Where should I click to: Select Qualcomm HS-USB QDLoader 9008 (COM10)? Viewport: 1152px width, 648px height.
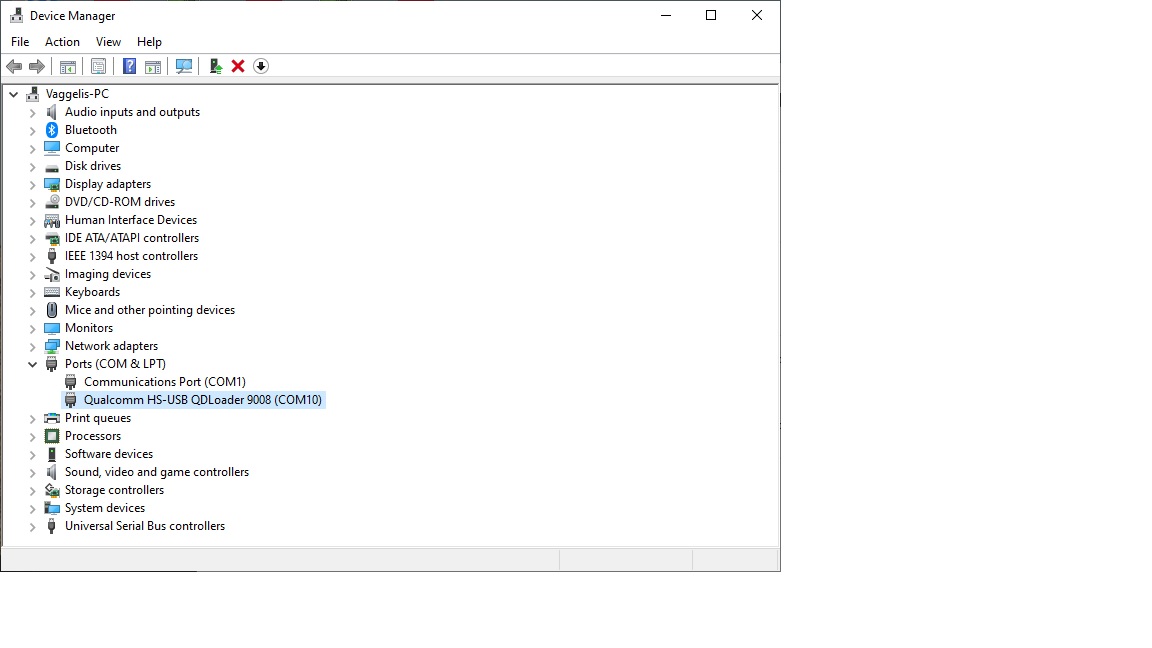click(203, 400)
